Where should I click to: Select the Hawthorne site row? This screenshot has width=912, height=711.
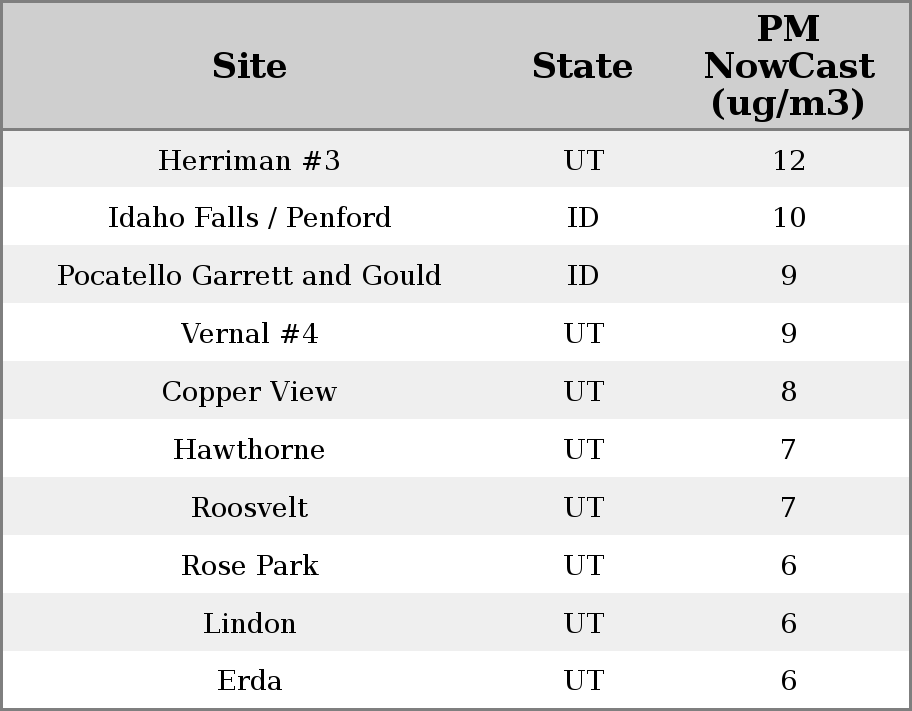pyautogui.click(x=249, y=450)
